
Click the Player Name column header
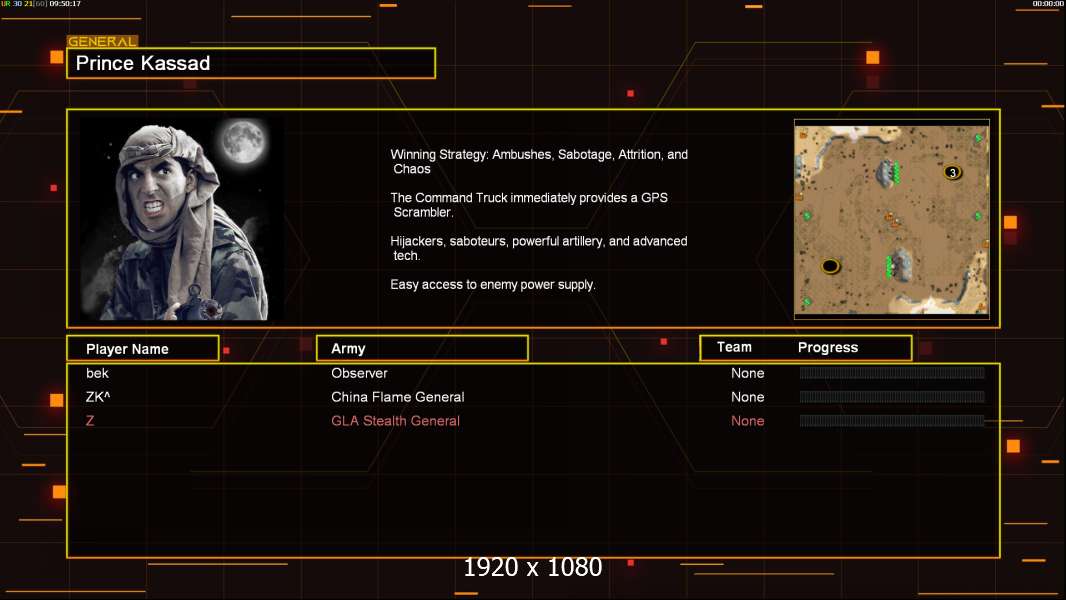tap(143, 349)
